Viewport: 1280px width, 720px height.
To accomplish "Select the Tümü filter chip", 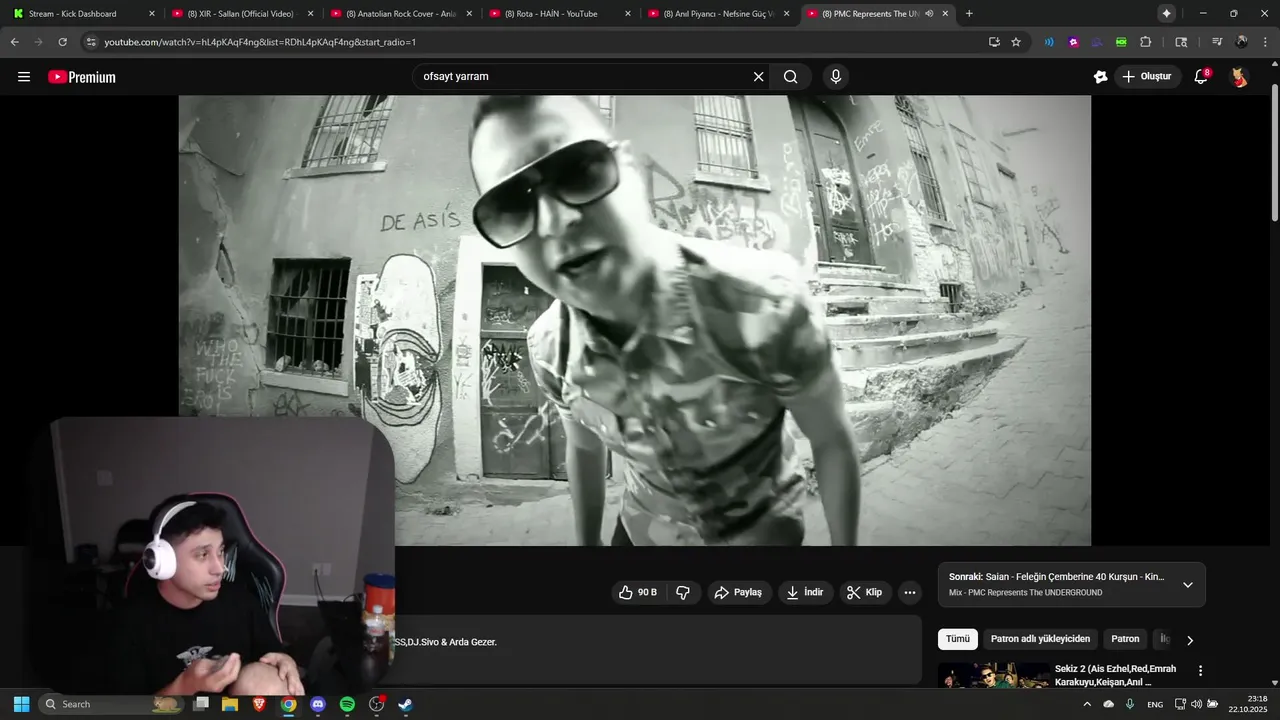I will coord(958,639).
